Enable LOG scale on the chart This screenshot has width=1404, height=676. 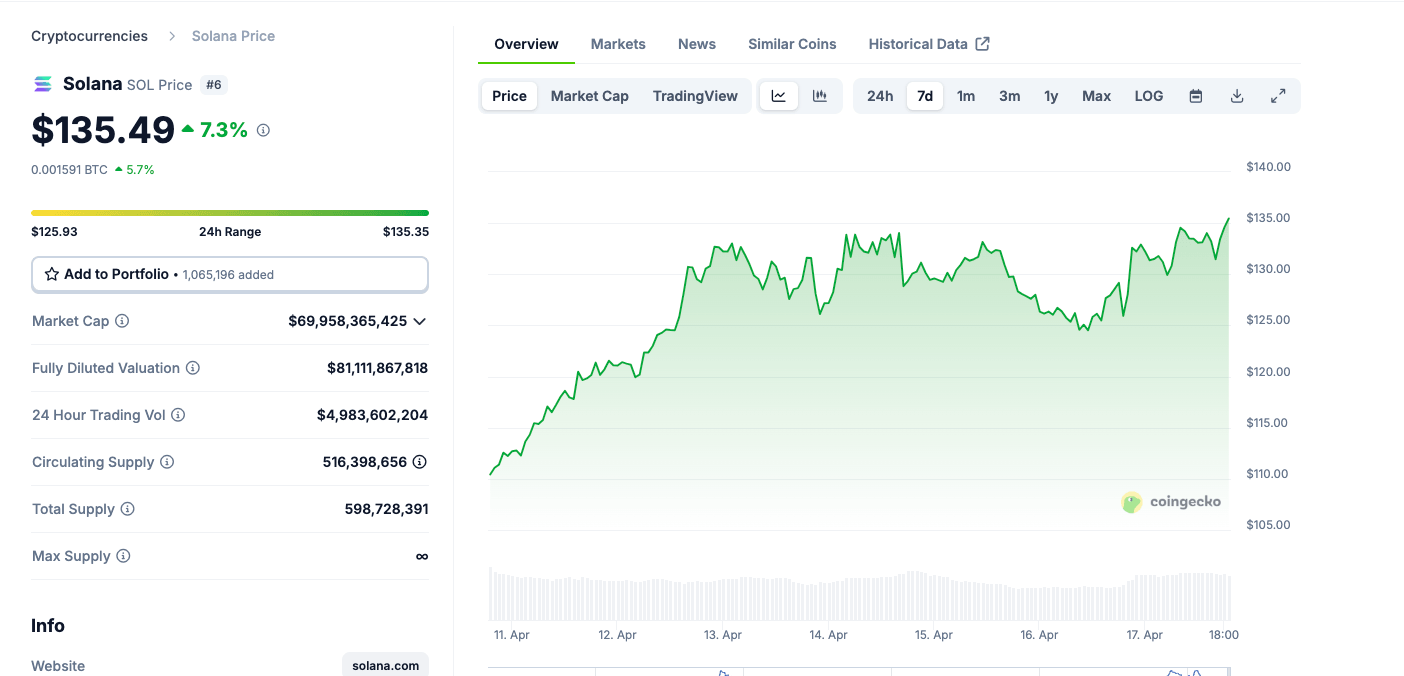click(1148, 95)
